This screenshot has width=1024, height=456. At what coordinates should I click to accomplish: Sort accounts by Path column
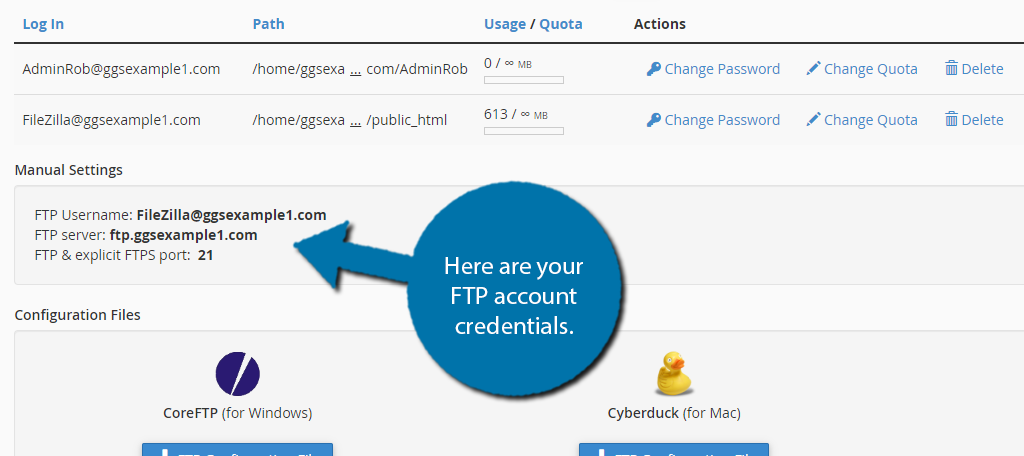point(269,24)
